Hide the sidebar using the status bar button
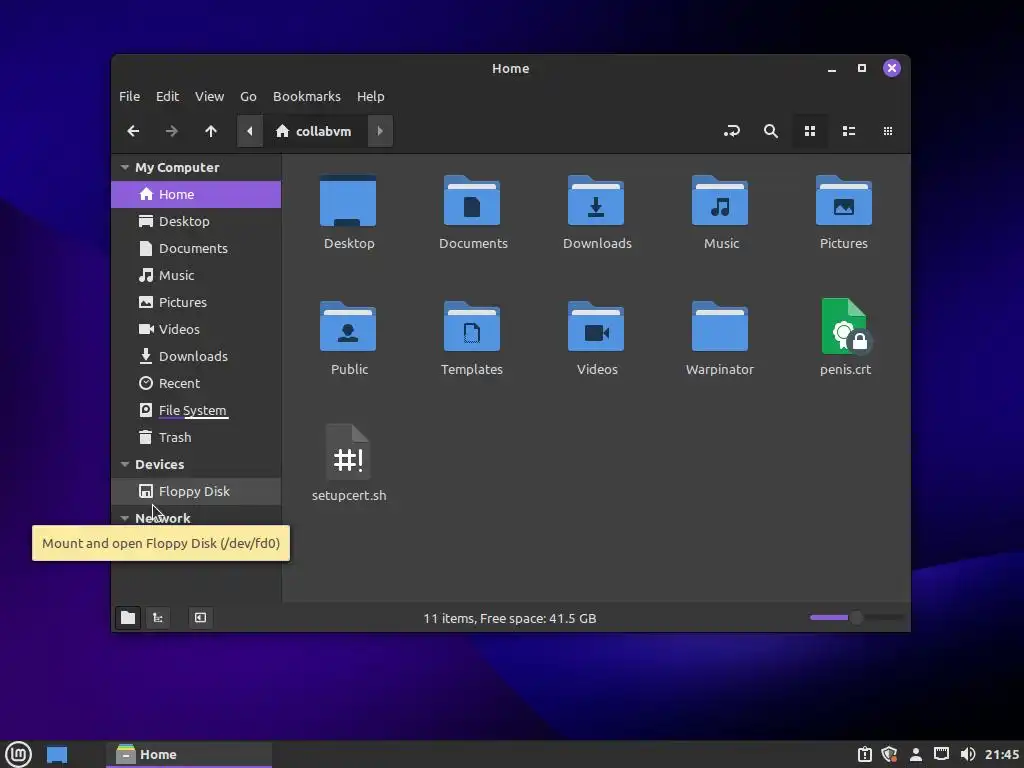Viewport: 1024px width, 768px height. (200, 618)
